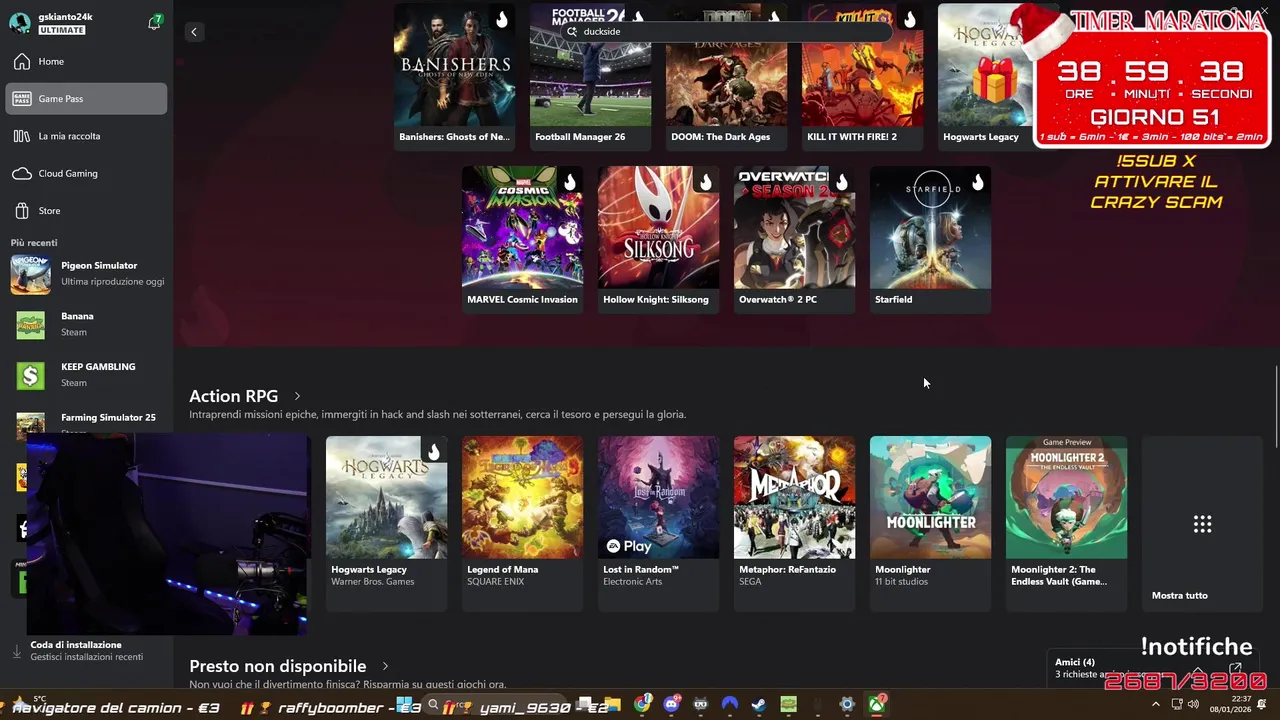Click flame icon on Starfield tile
The image size is (1280, 720).
tap(977, 182)
